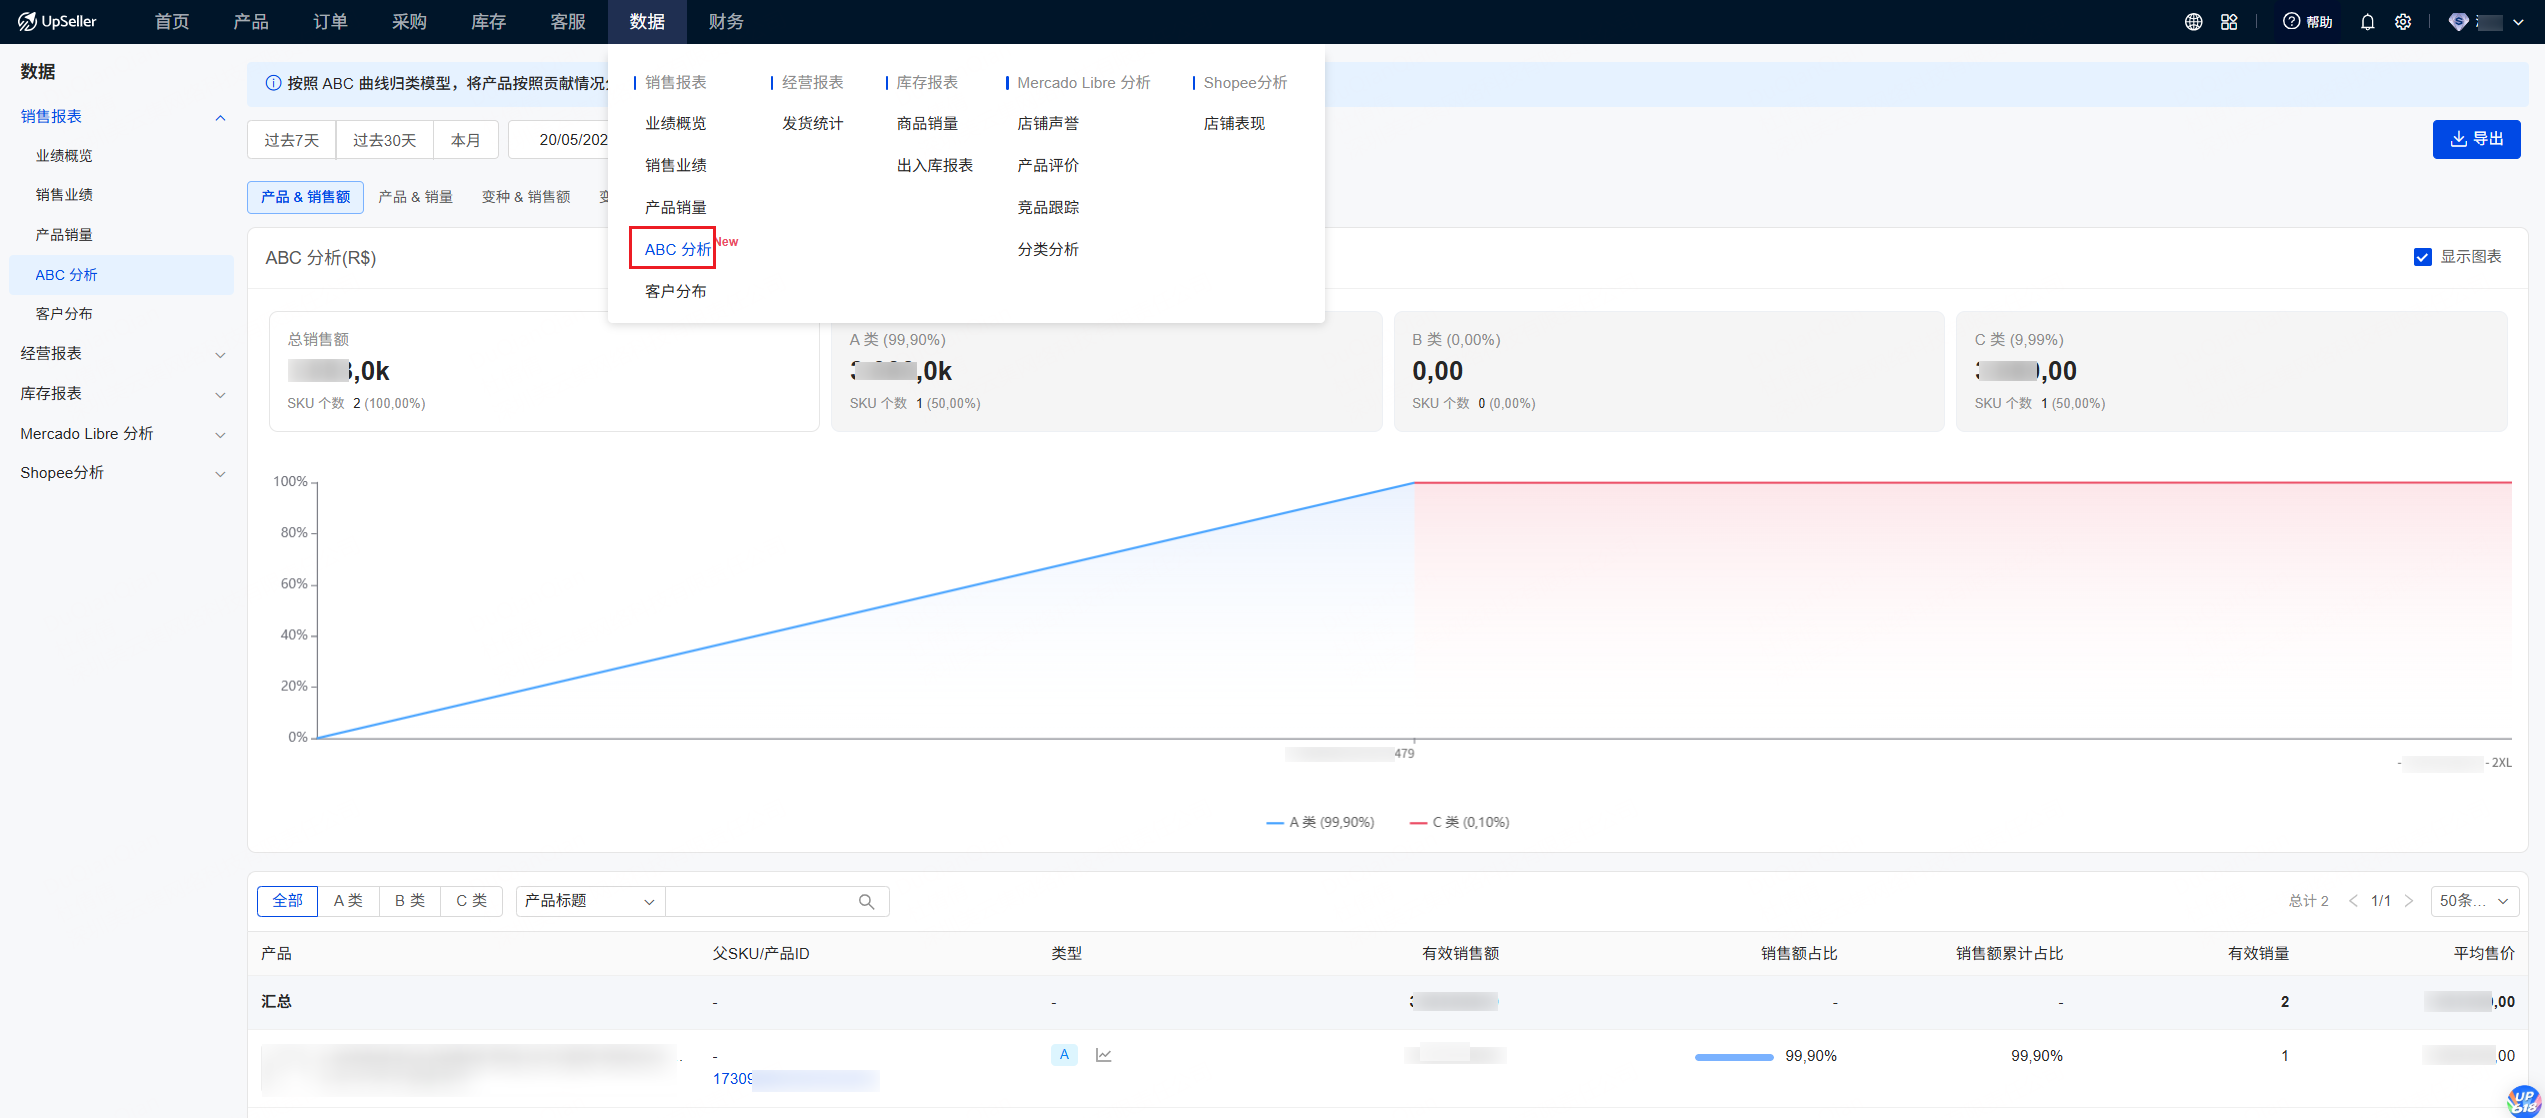Viewport: 2545px width, 1118px height.
Task: Open the 产品标题 search field dropdown
Action: click(x=590, y=901)
